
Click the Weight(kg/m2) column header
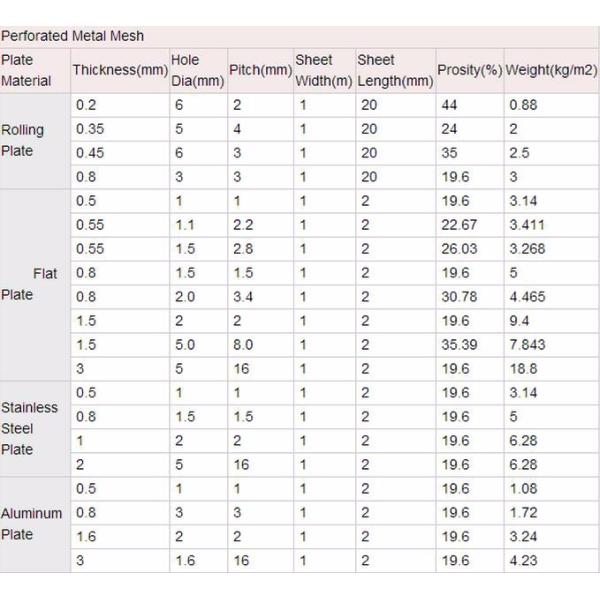point(551,71)
